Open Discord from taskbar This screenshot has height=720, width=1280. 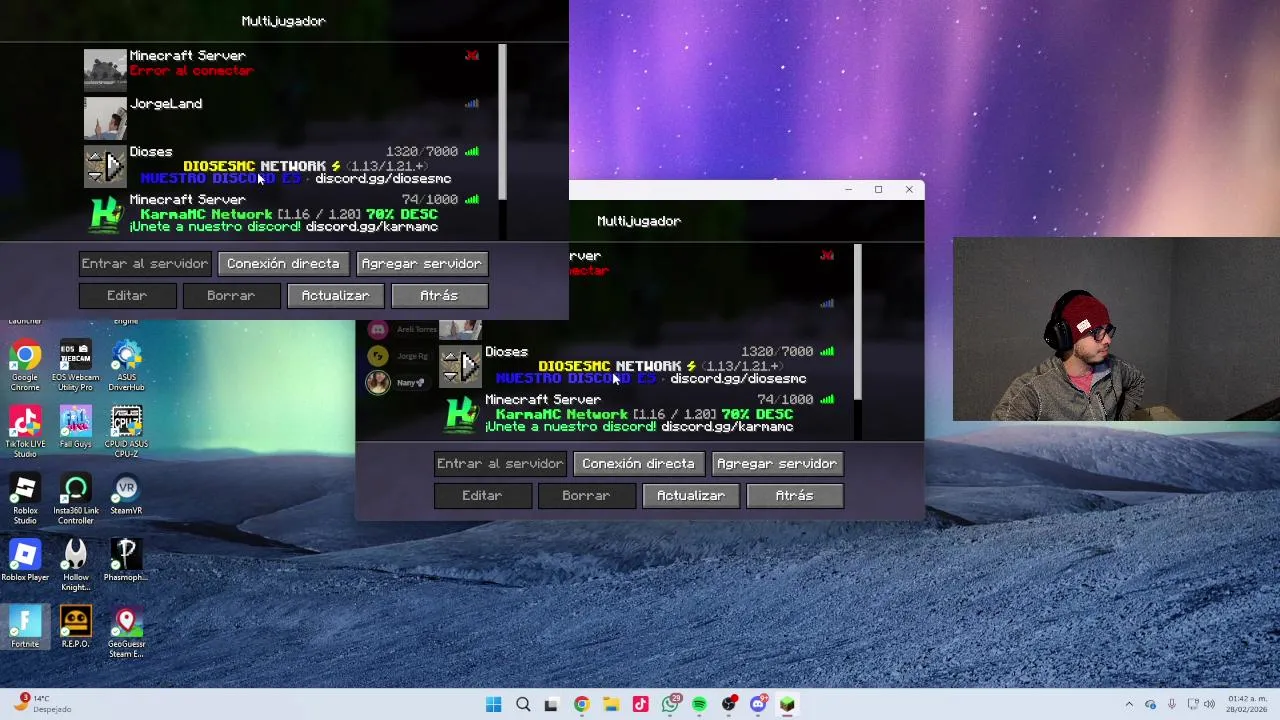click(x=758, y=704)
